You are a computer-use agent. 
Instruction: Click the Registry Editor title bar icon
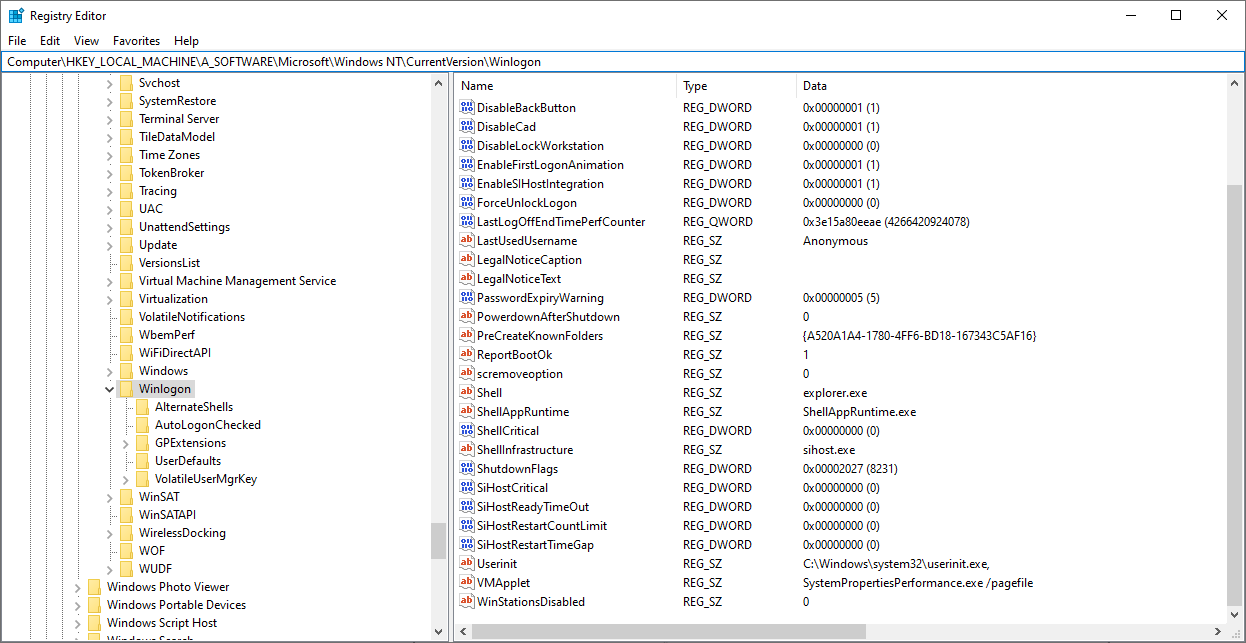[x=16, y=16]
